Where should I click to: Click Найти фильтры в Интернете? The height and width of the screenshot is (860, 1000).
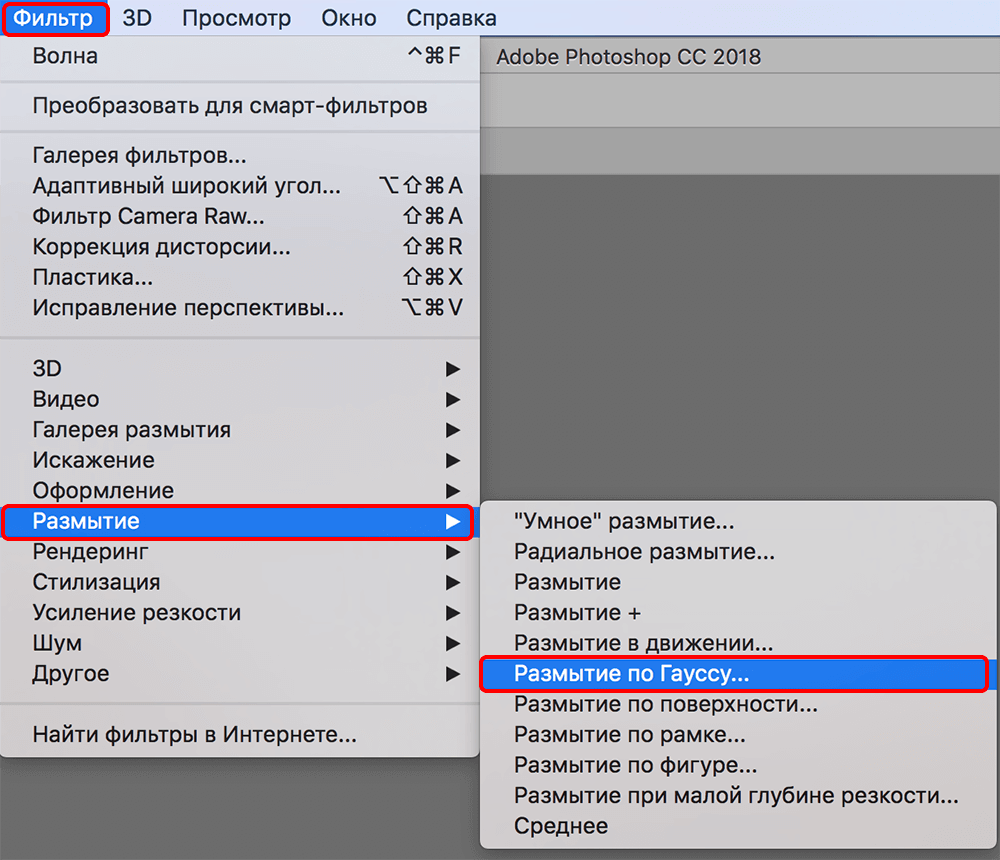[x=195, y=736]
